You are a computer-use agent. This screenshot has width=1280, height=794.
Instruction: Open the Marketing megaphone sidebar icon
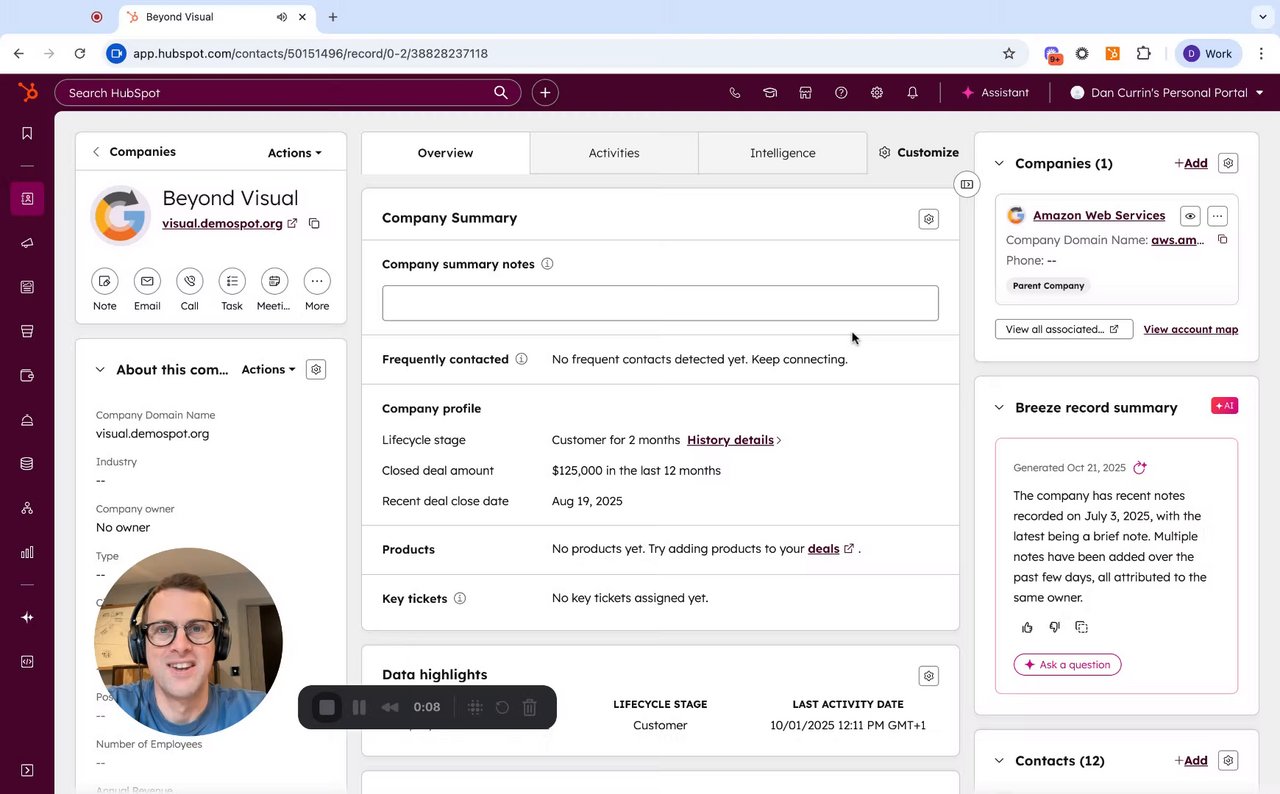click(27, 243)
